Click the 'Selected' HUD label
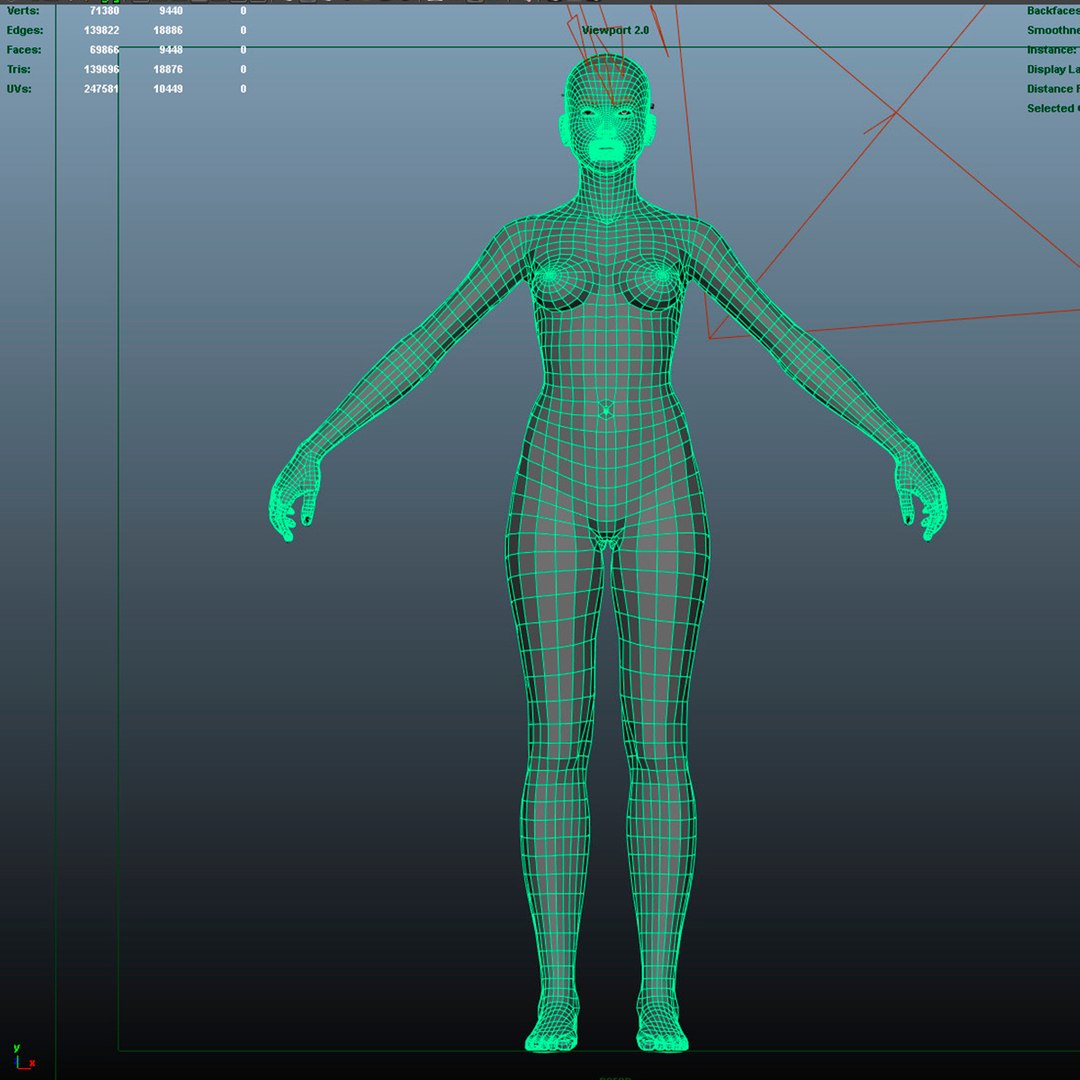This screenshot has height=1080, width=1080. pos(1050,108)
